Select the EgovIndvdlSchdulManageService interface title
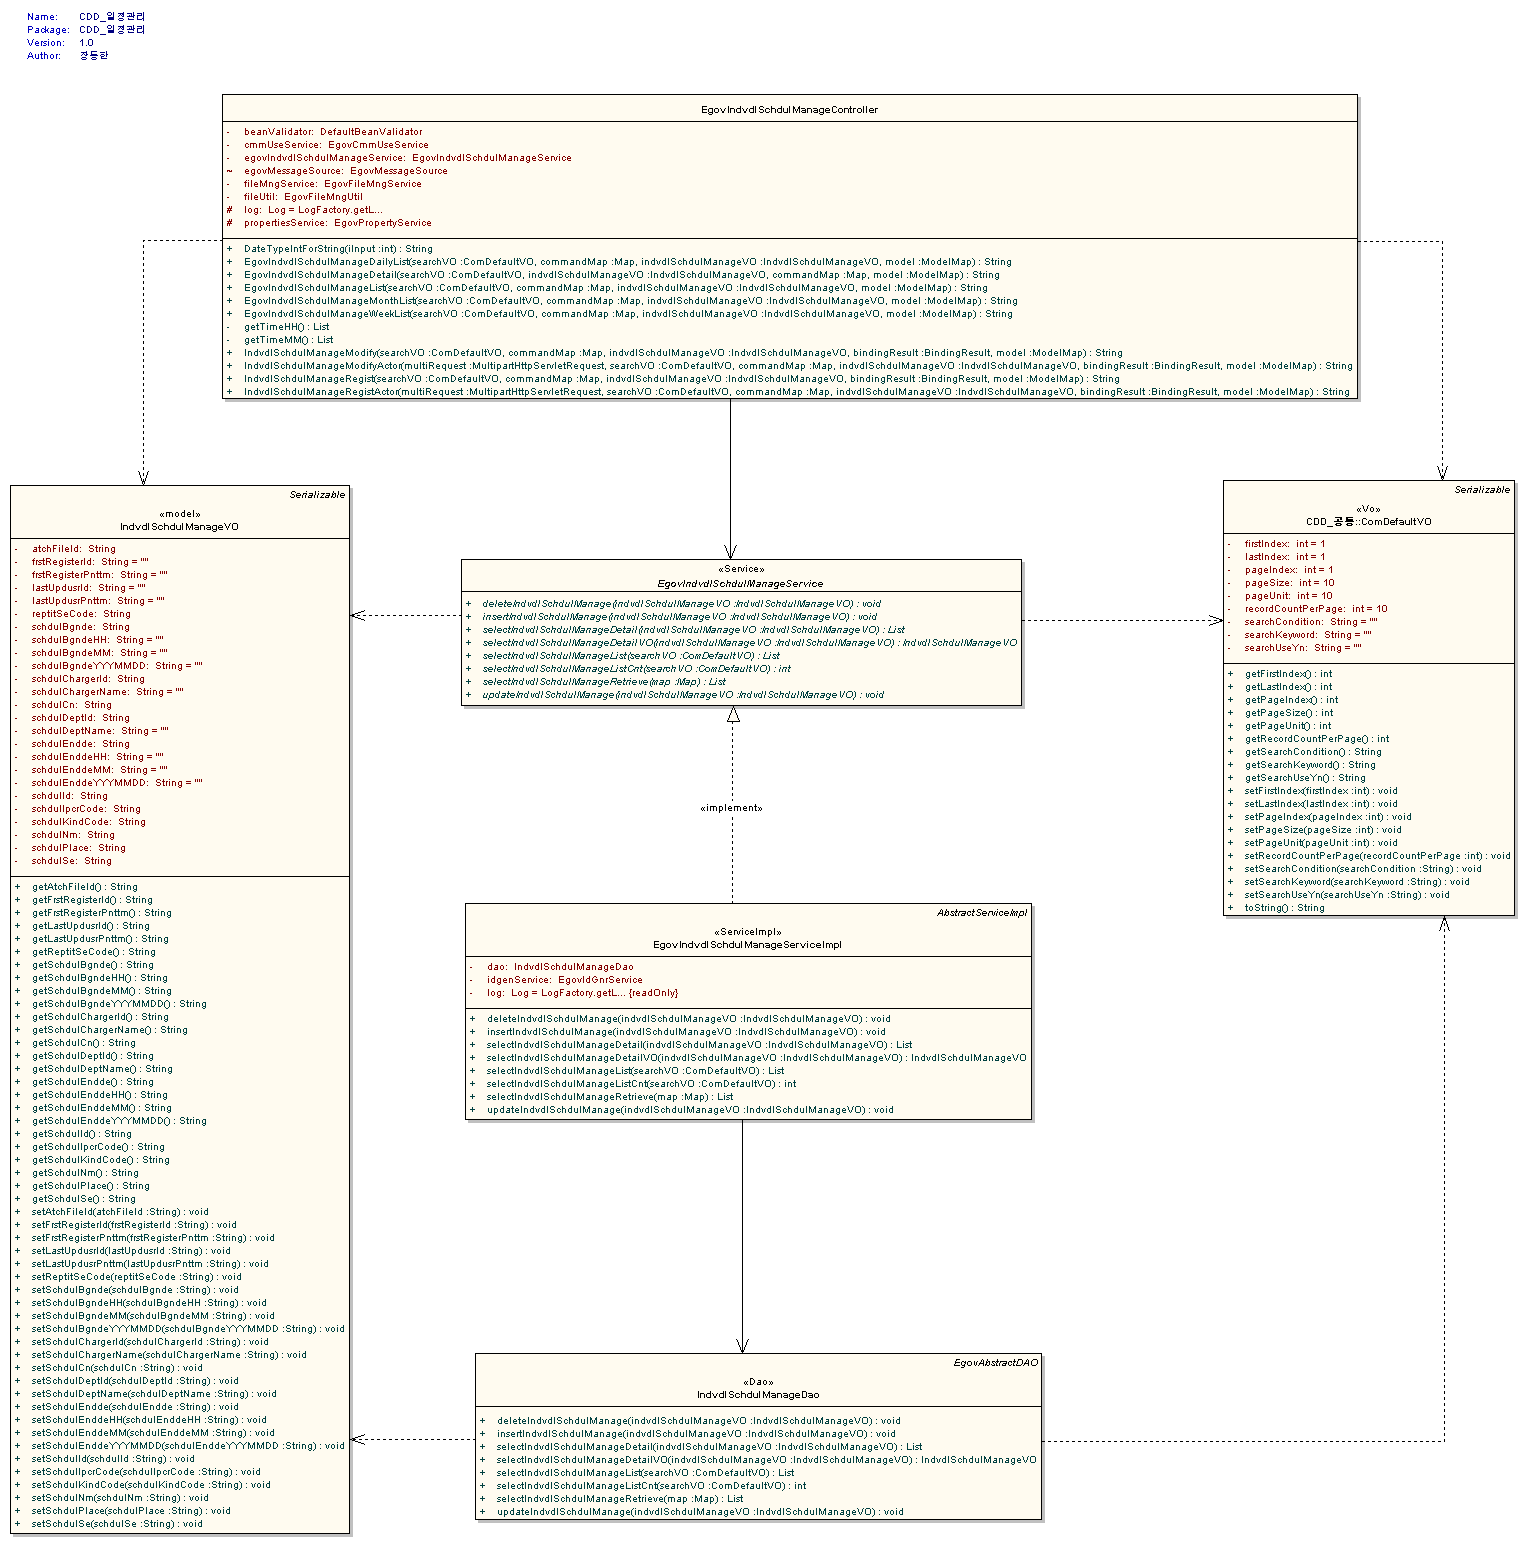This screenshot has height=1544, width=1525. (x=740, y=584)
